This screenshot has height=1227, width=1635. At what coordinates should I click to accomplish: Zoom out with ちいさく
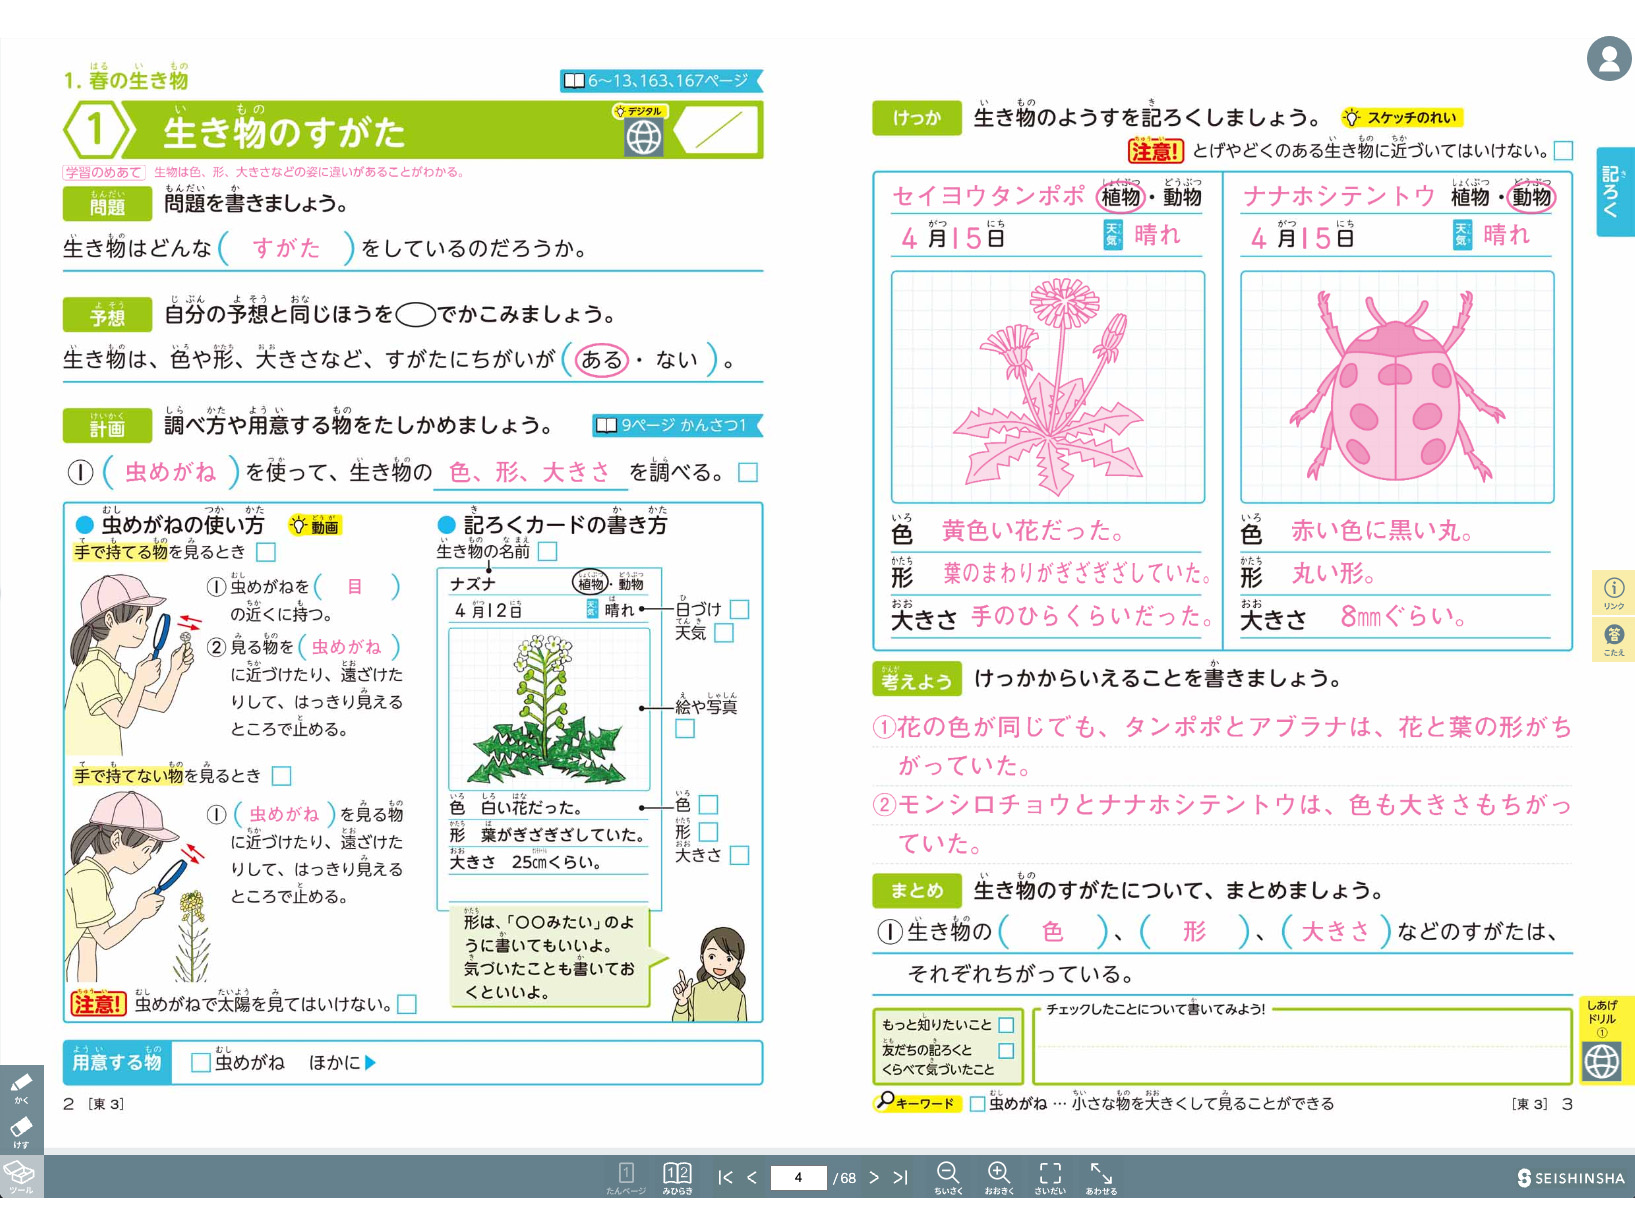coord(948,1177)
